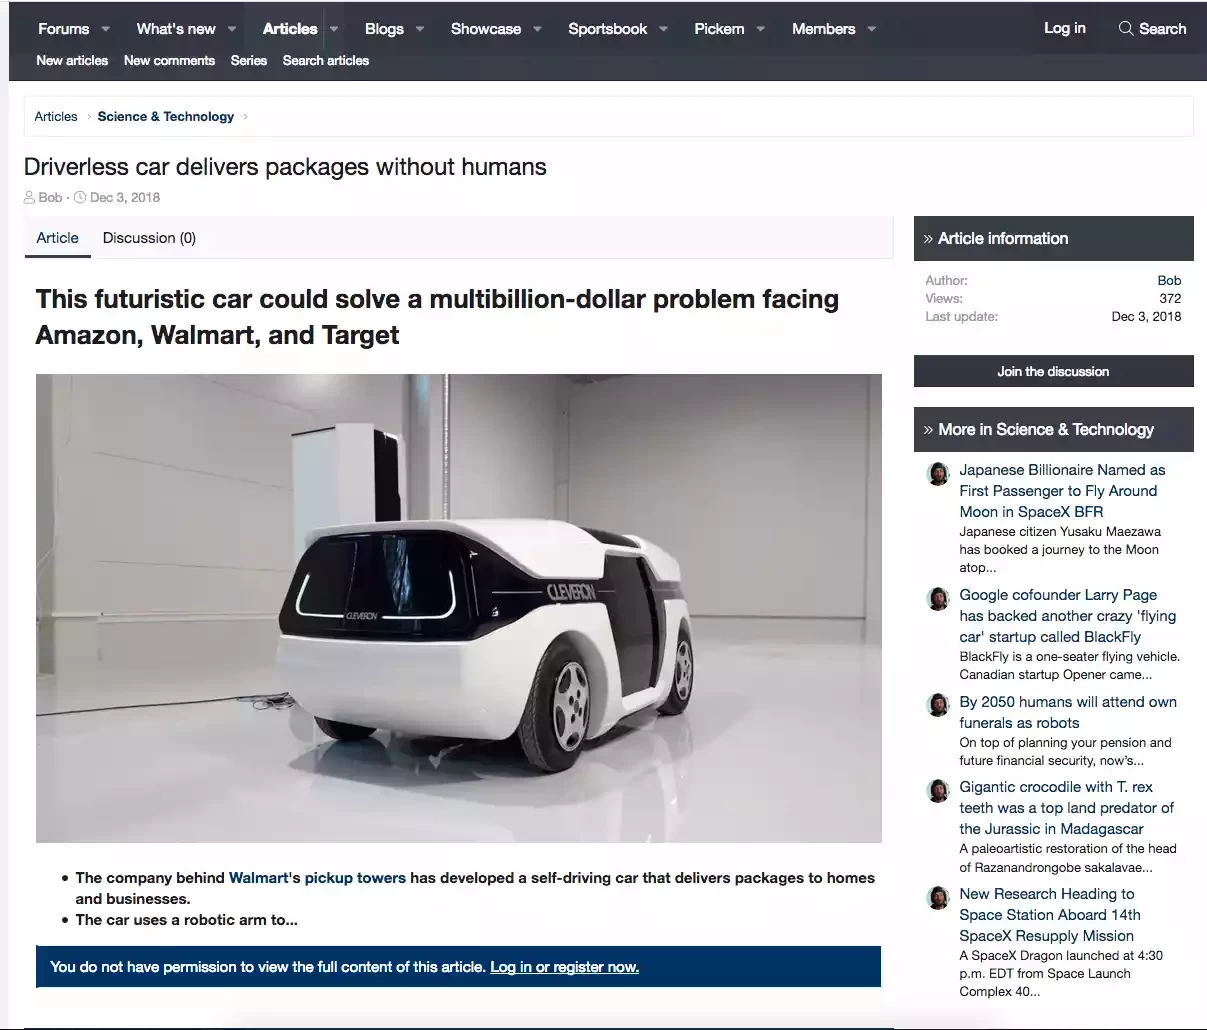Click avatar beside Japanese Billionaire article

(x=938, y=473)
